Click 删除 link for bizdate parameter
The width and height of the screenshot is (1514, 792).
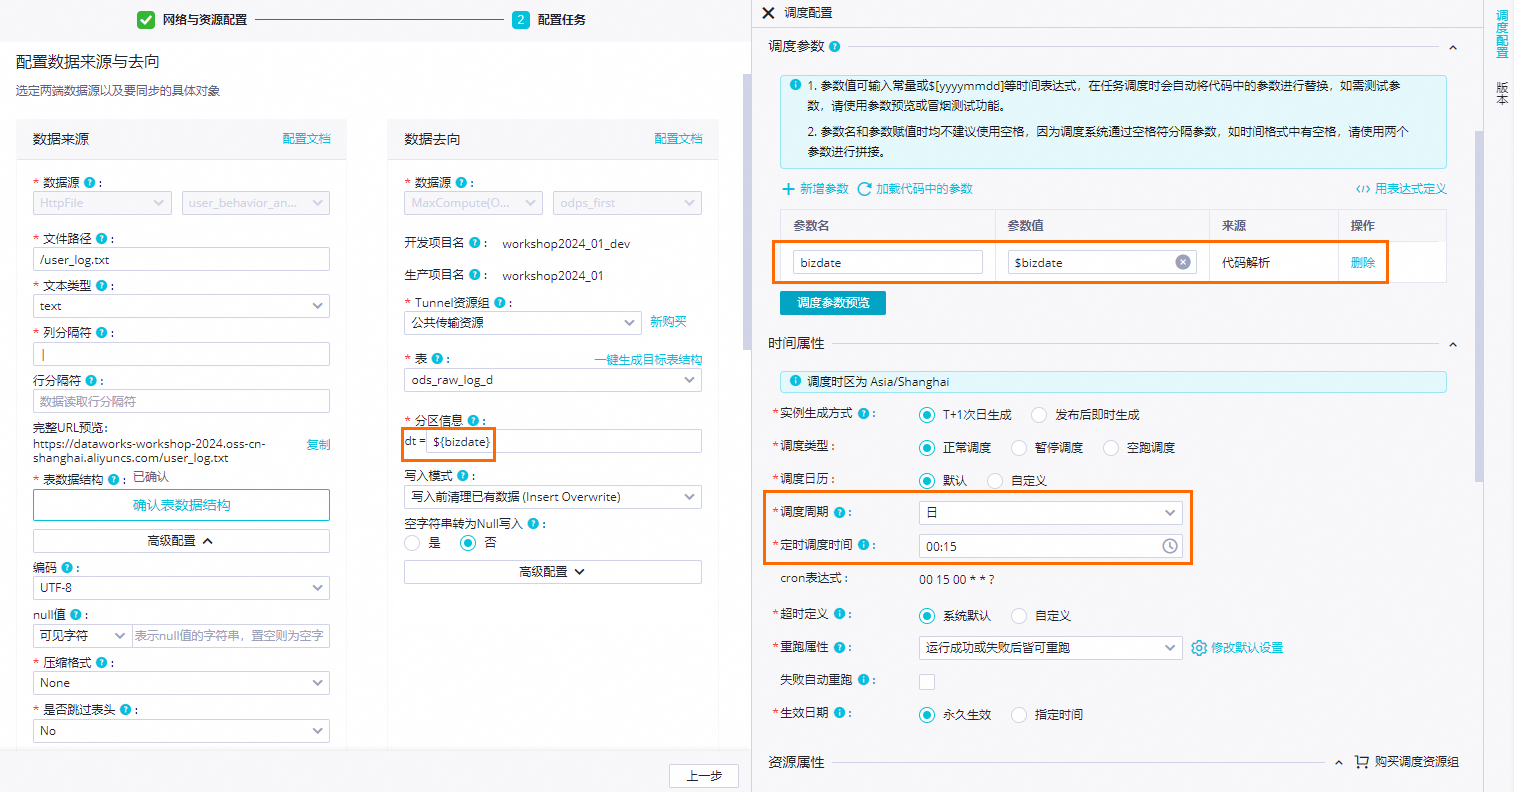(1363, 262)
